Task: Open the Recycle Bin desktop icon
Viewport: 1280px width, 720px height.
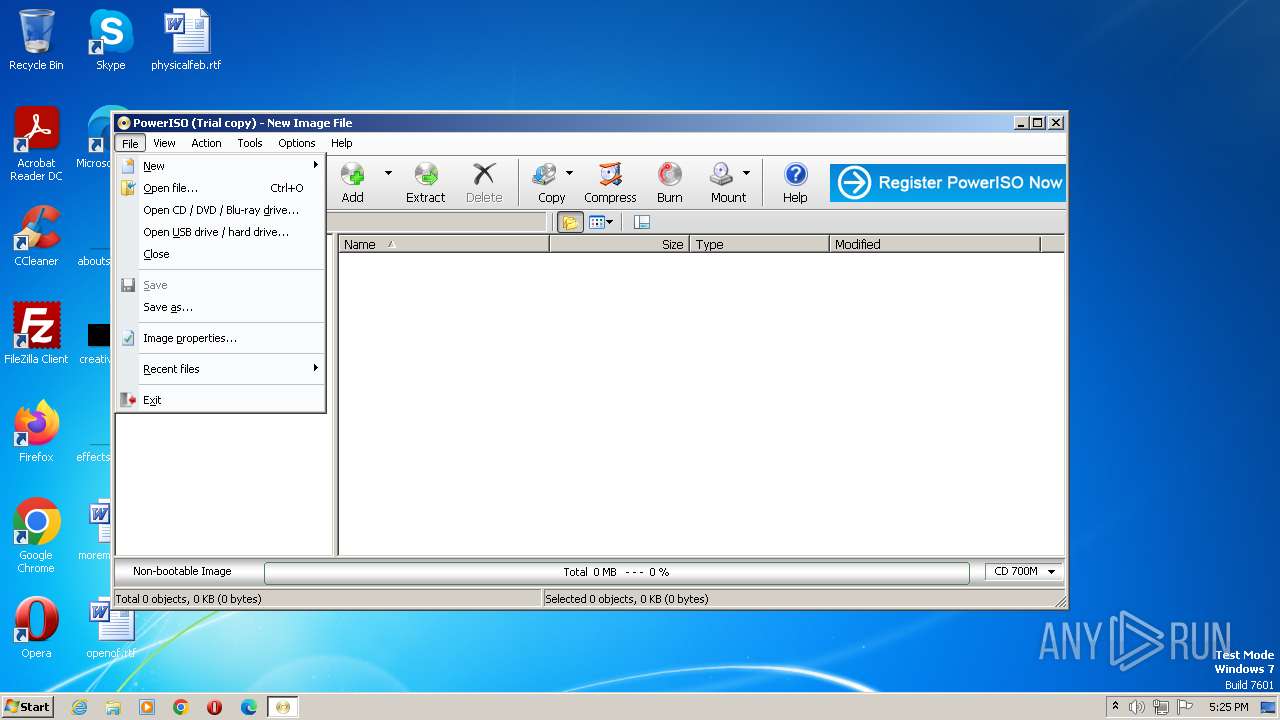Action: tap(36, 40)
